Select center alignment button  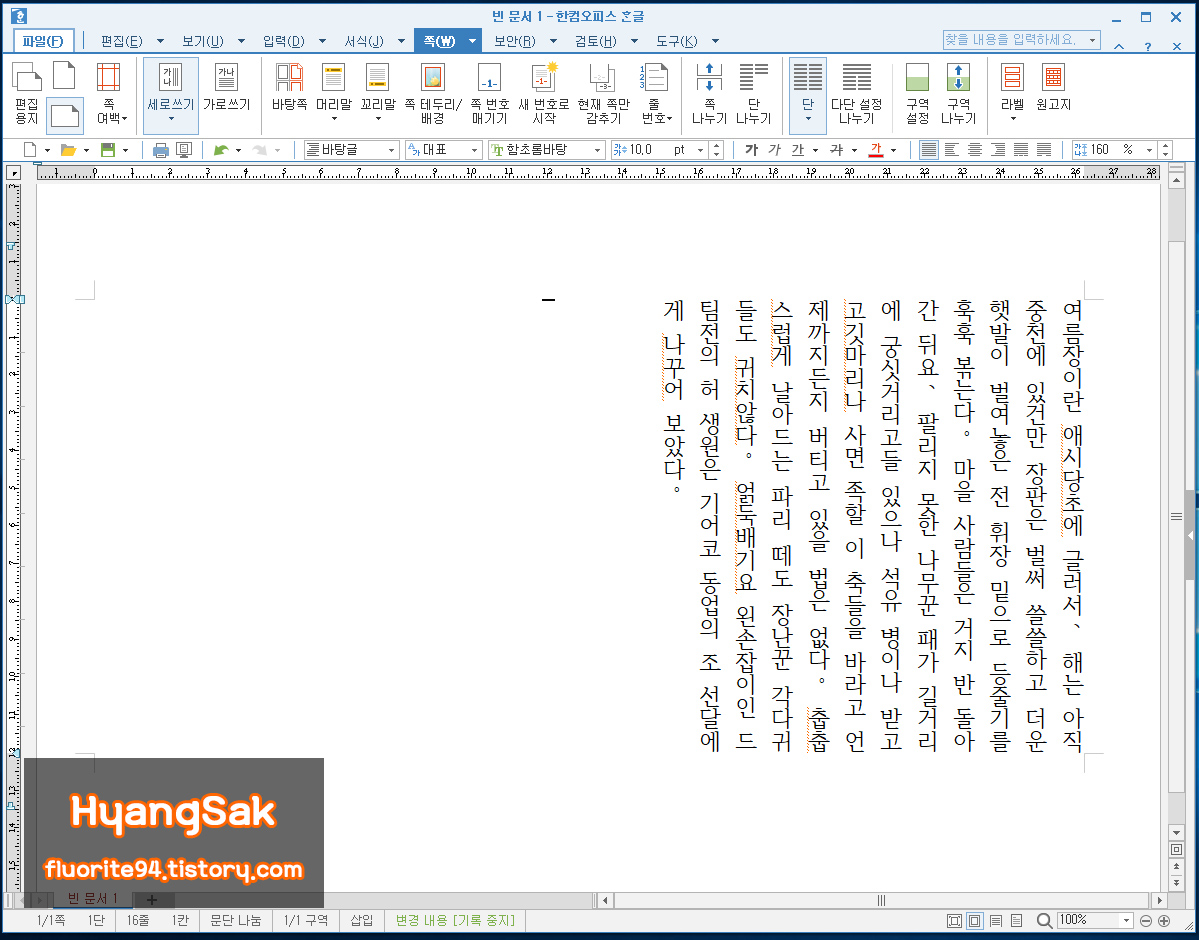(x=974, y=150)
